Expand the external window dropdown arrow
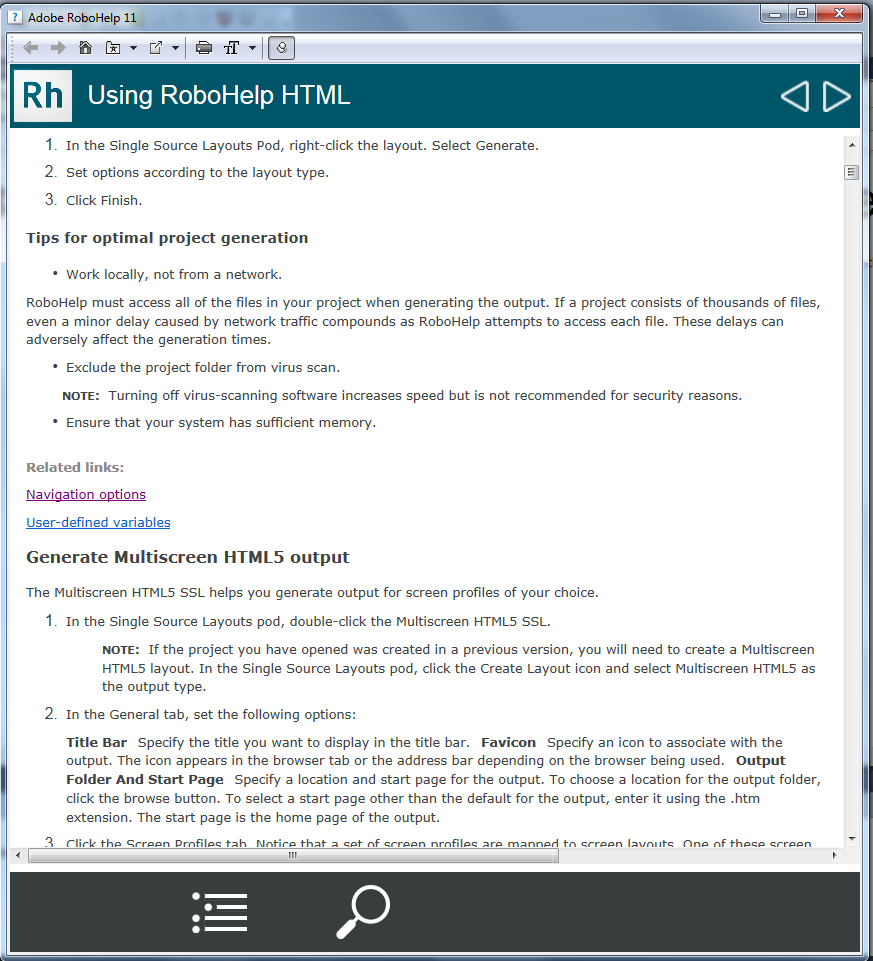The image size is (873, 961). coord(175,48)
